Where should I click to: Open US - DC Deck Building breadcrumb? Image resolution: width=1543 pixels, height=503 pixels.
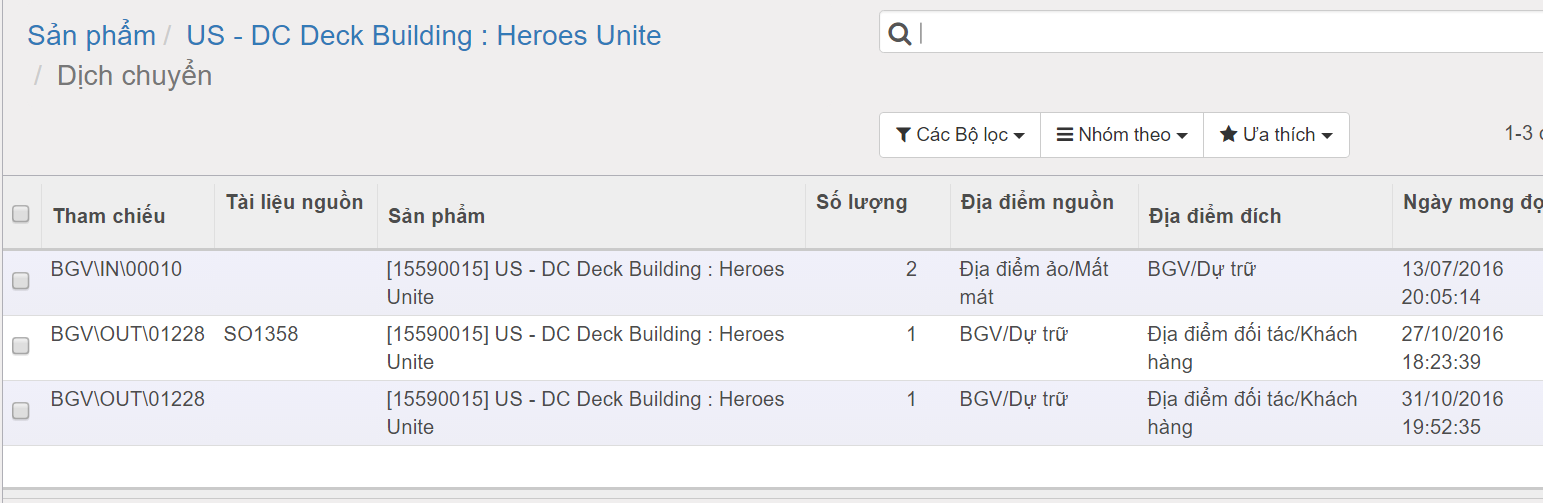424,36
